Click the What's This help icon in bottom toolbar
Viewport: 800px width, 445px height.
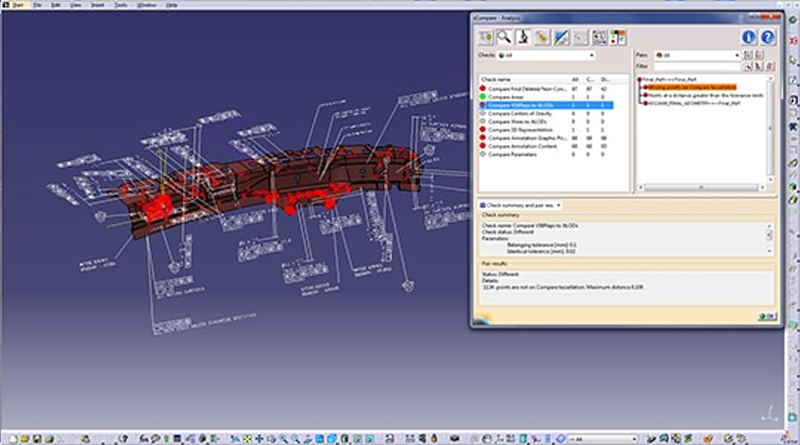click(x=123, y=438)
